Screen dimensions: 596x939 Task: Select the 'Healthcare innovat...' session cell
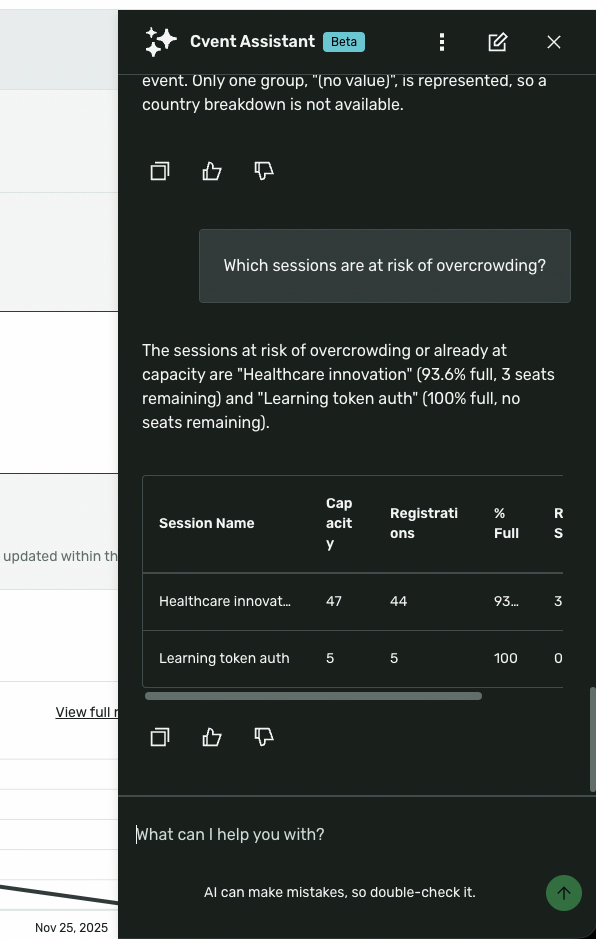[225, 601]
